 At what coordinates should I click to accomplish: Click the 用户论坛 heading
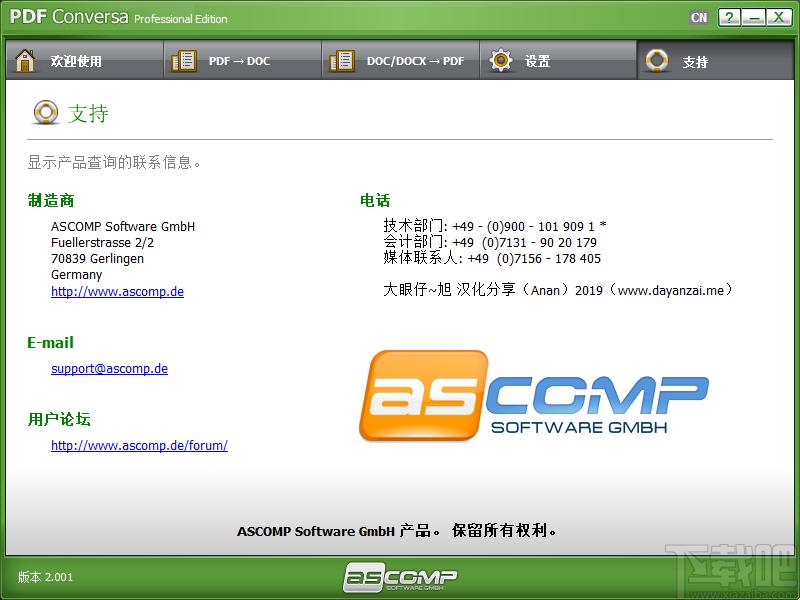tap(59, 419)
